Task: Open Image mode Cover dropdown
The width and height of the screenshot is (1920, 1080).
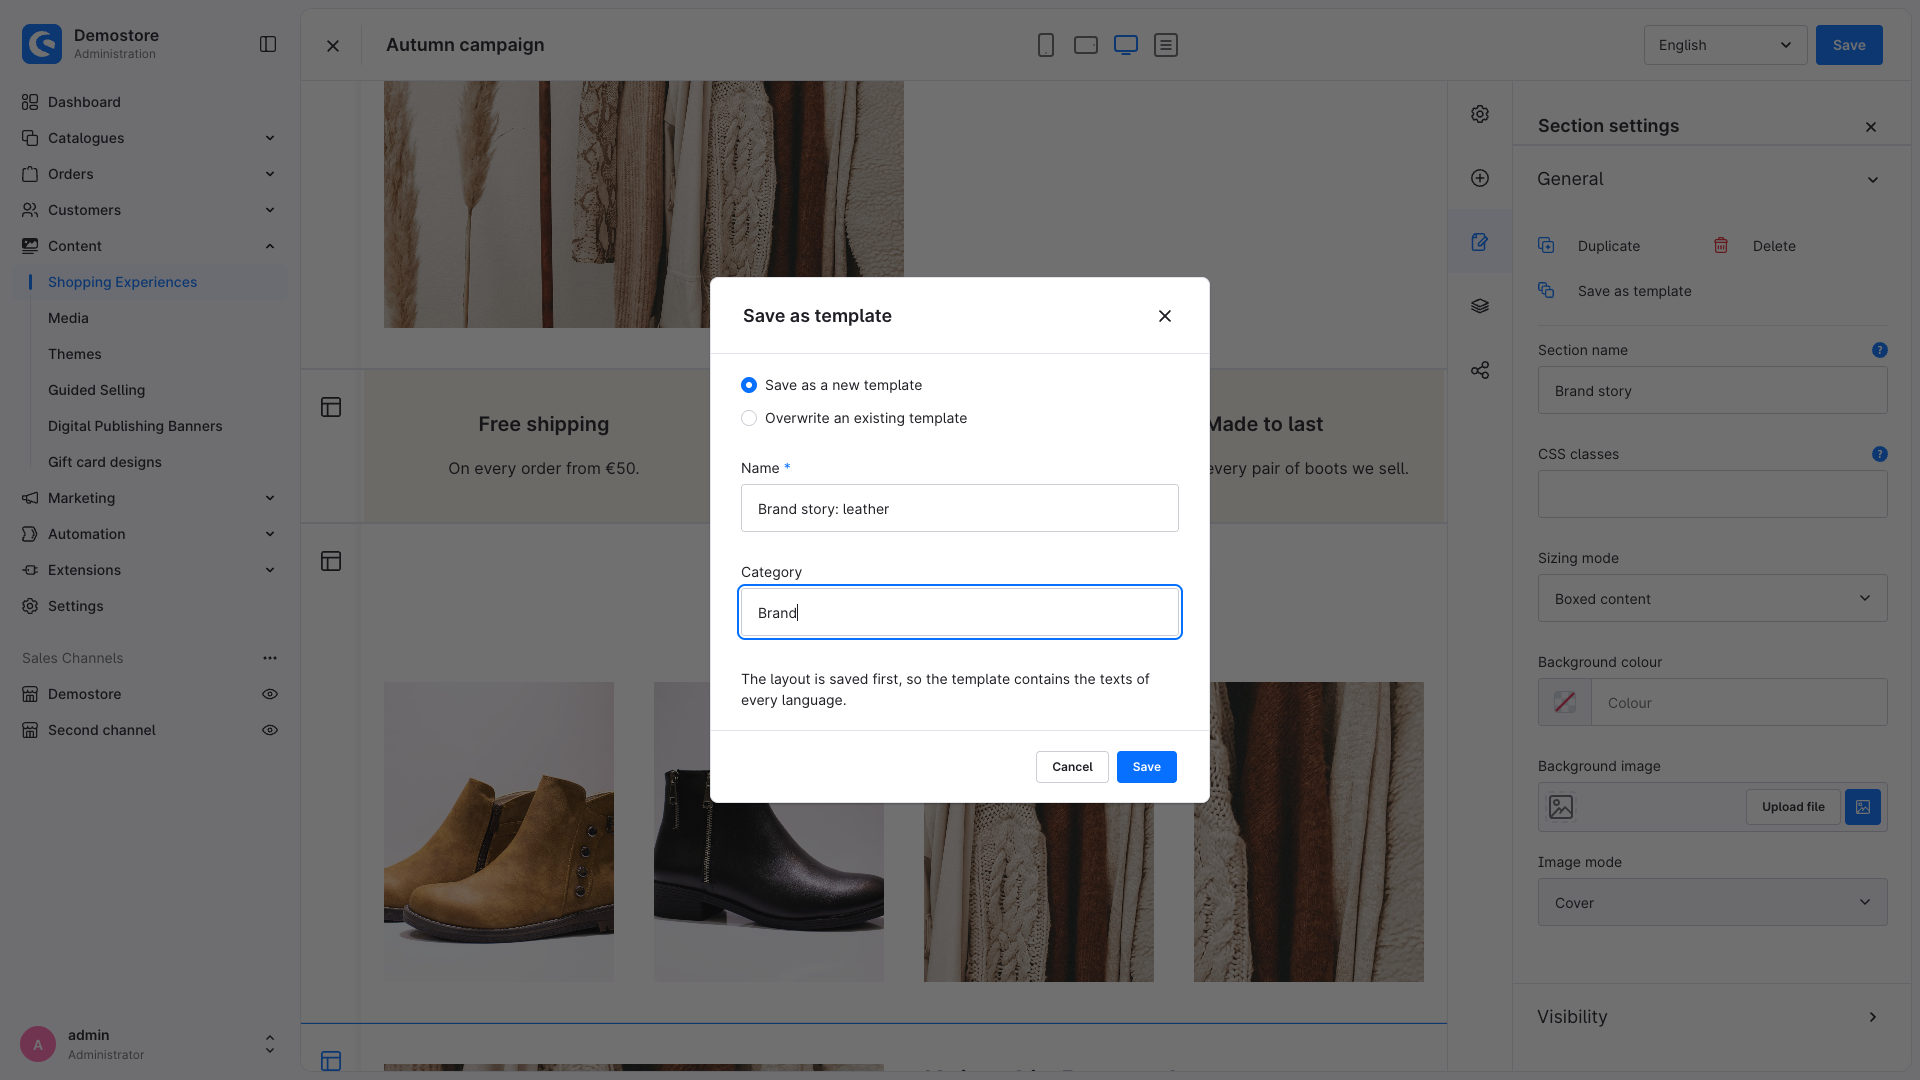Action: coord(1712,902)
